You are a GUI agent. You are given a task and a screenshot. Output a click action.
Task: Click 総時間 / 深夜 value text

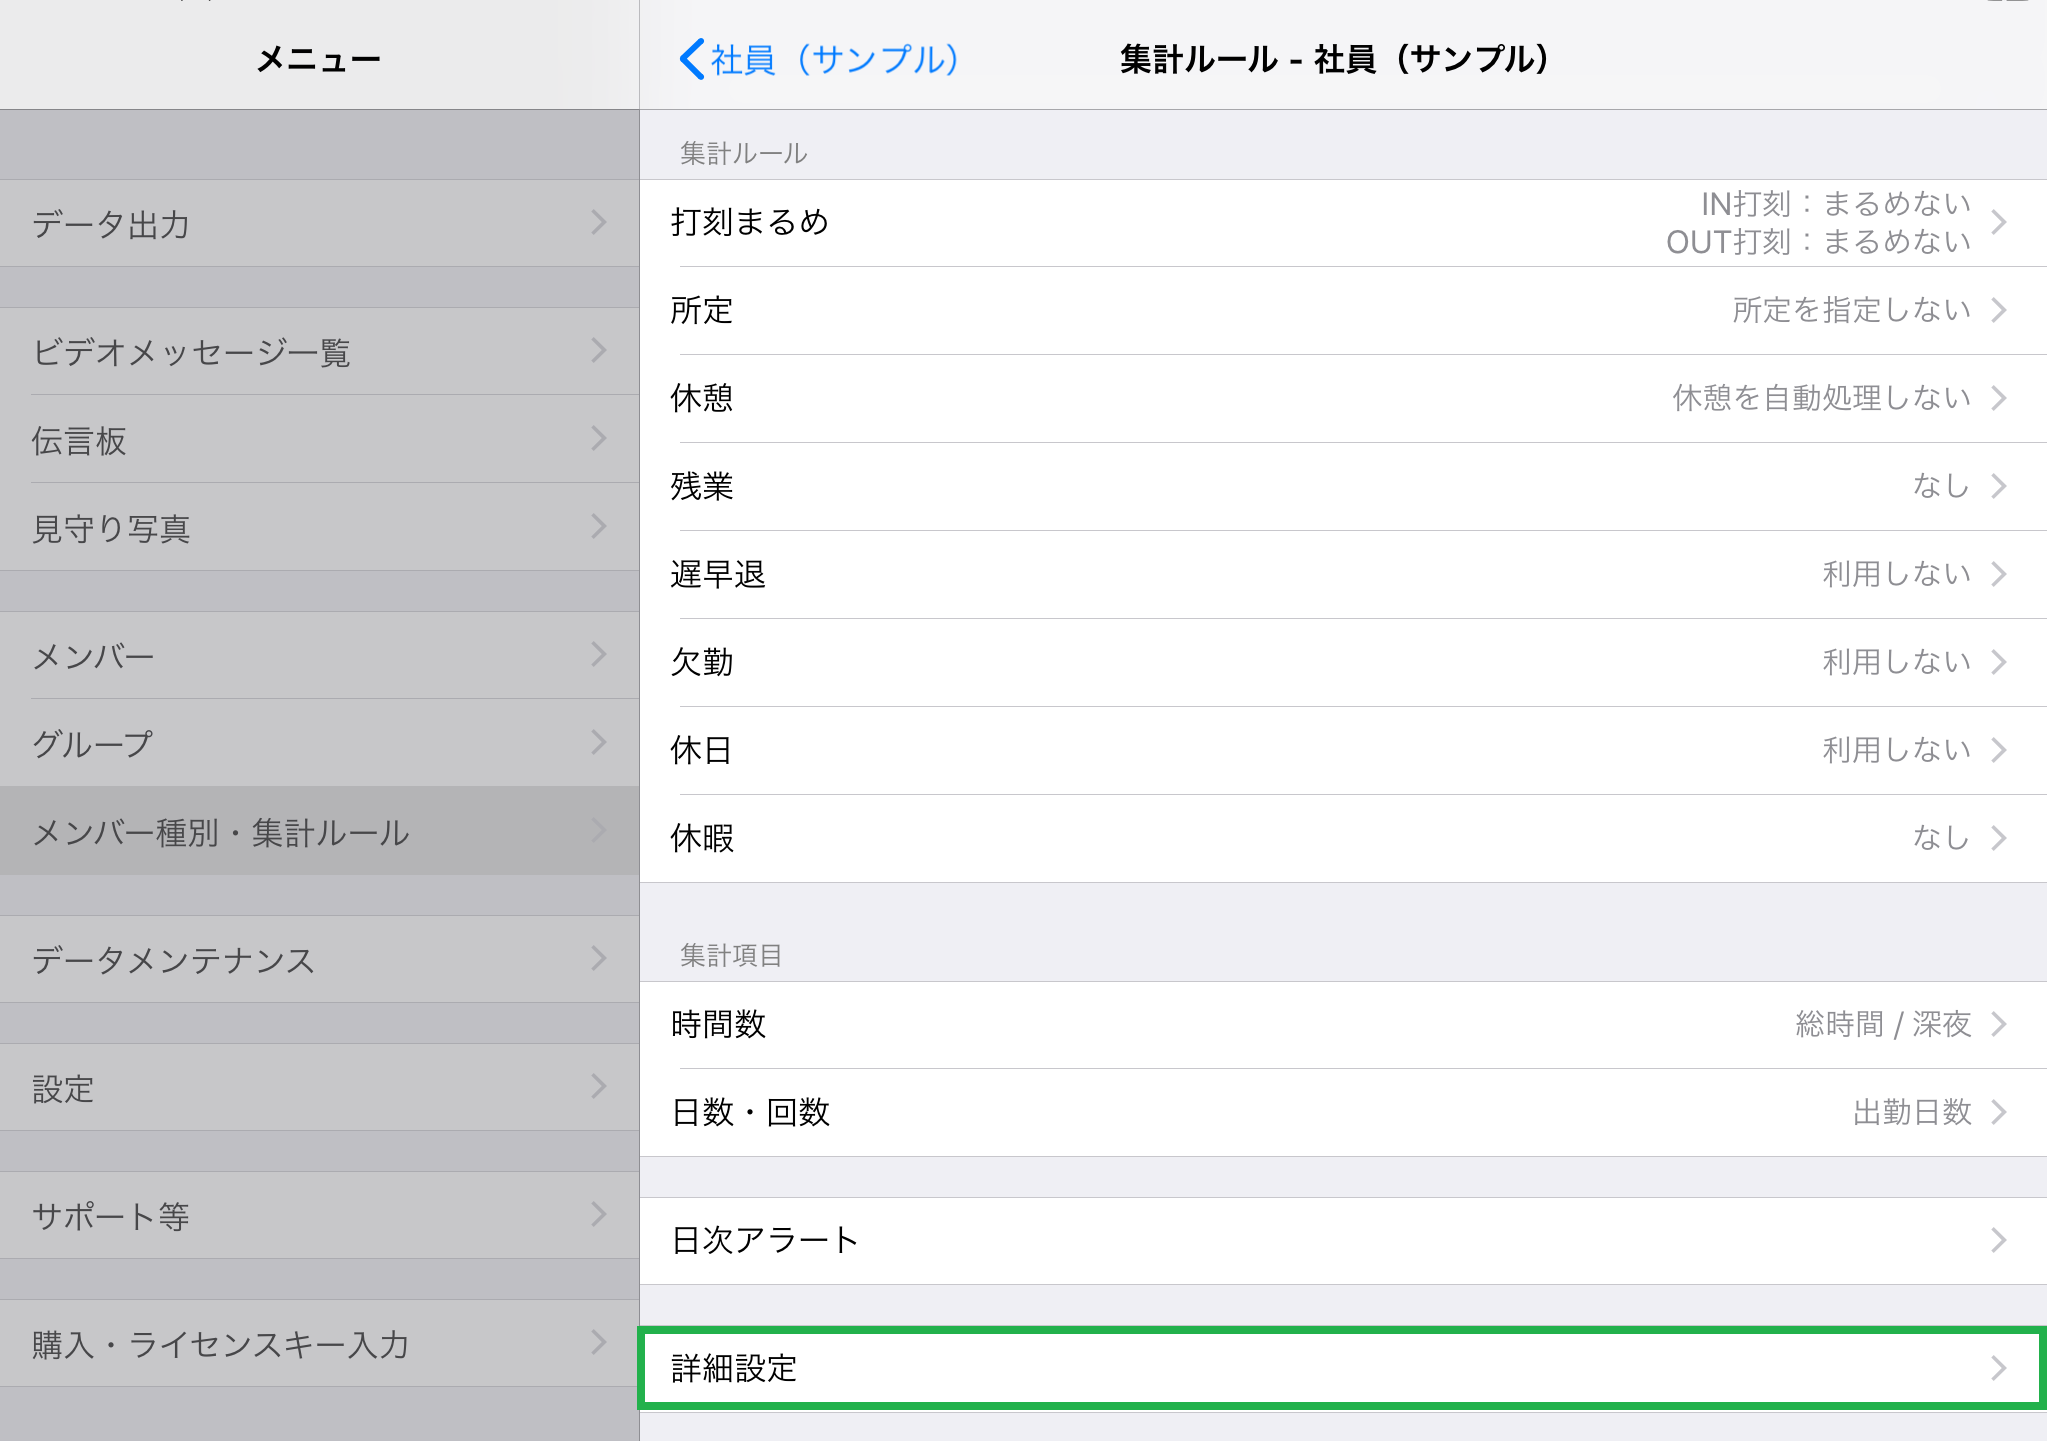click(x=1884, y=1024)
